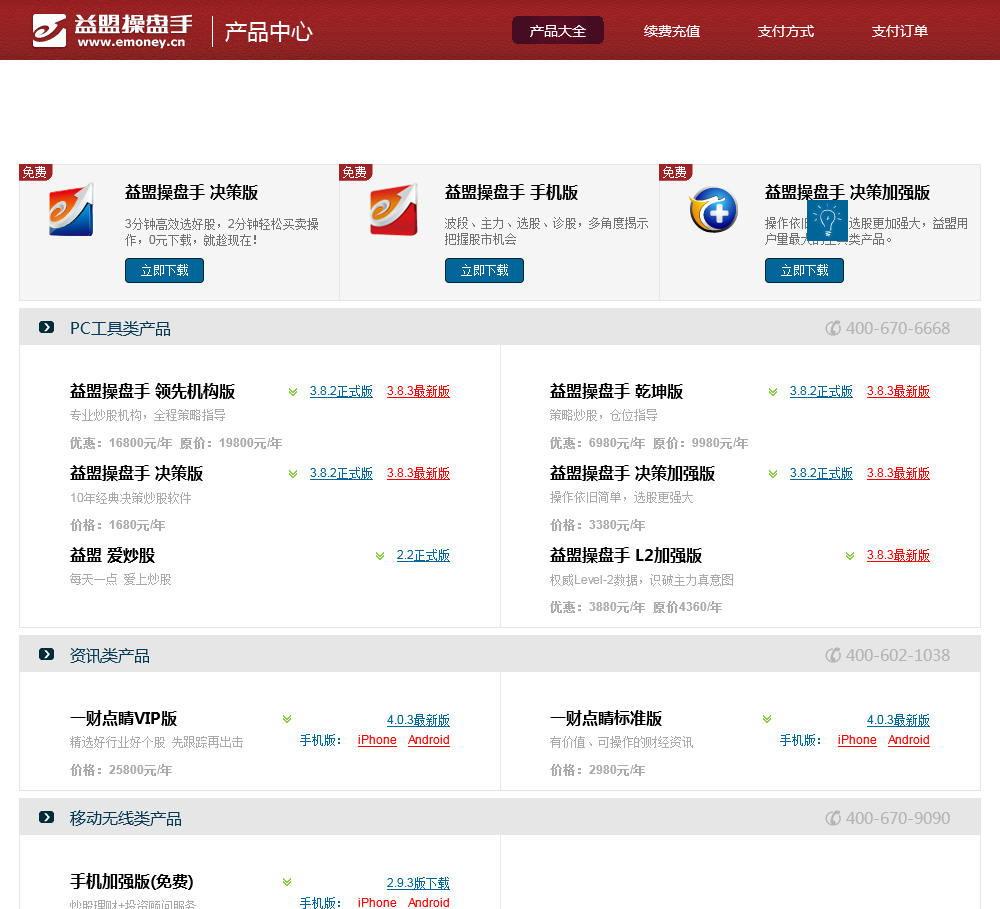Click green chevron for 一财点睛VIP版
This screenshot has height=909, width=1000.
287,719
